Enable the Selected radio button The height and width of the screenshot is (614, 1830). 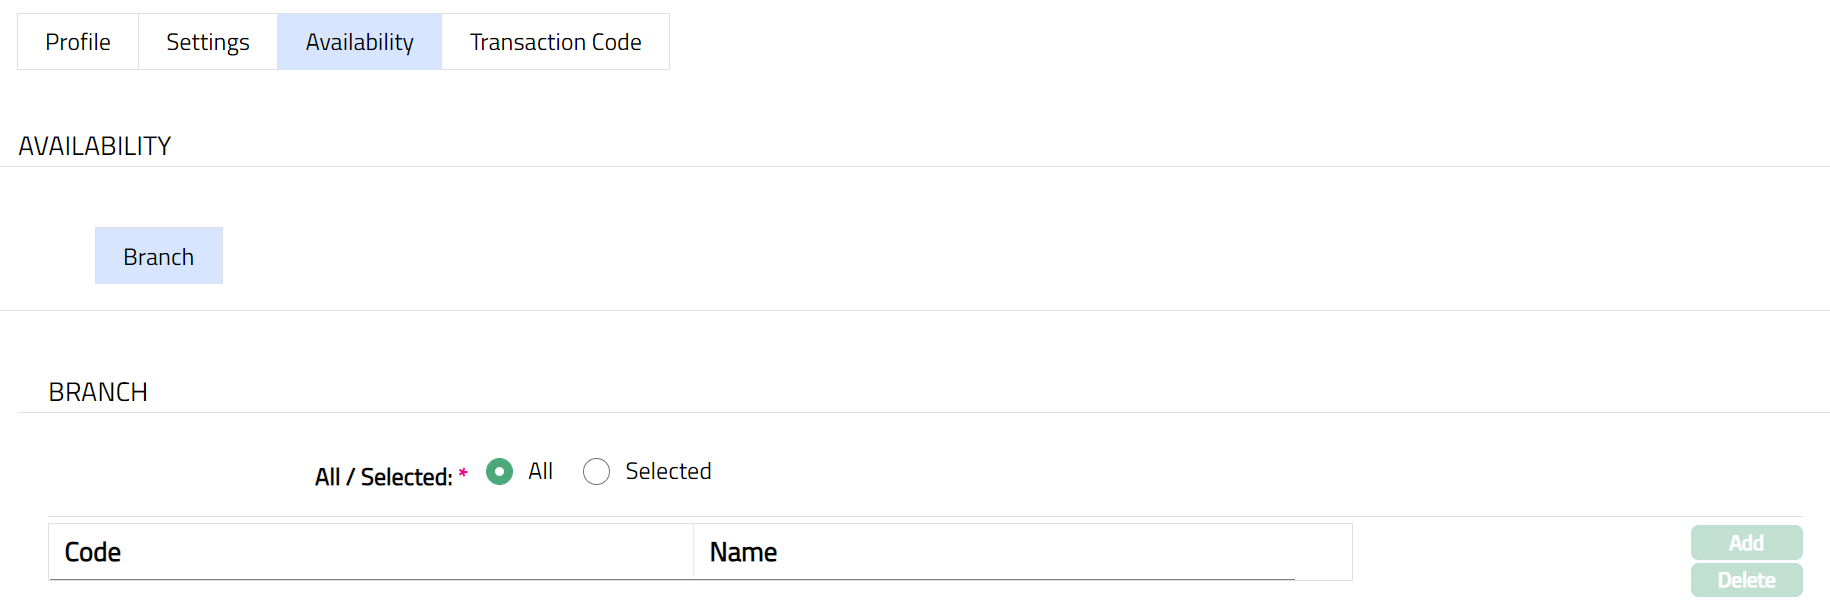596,471
